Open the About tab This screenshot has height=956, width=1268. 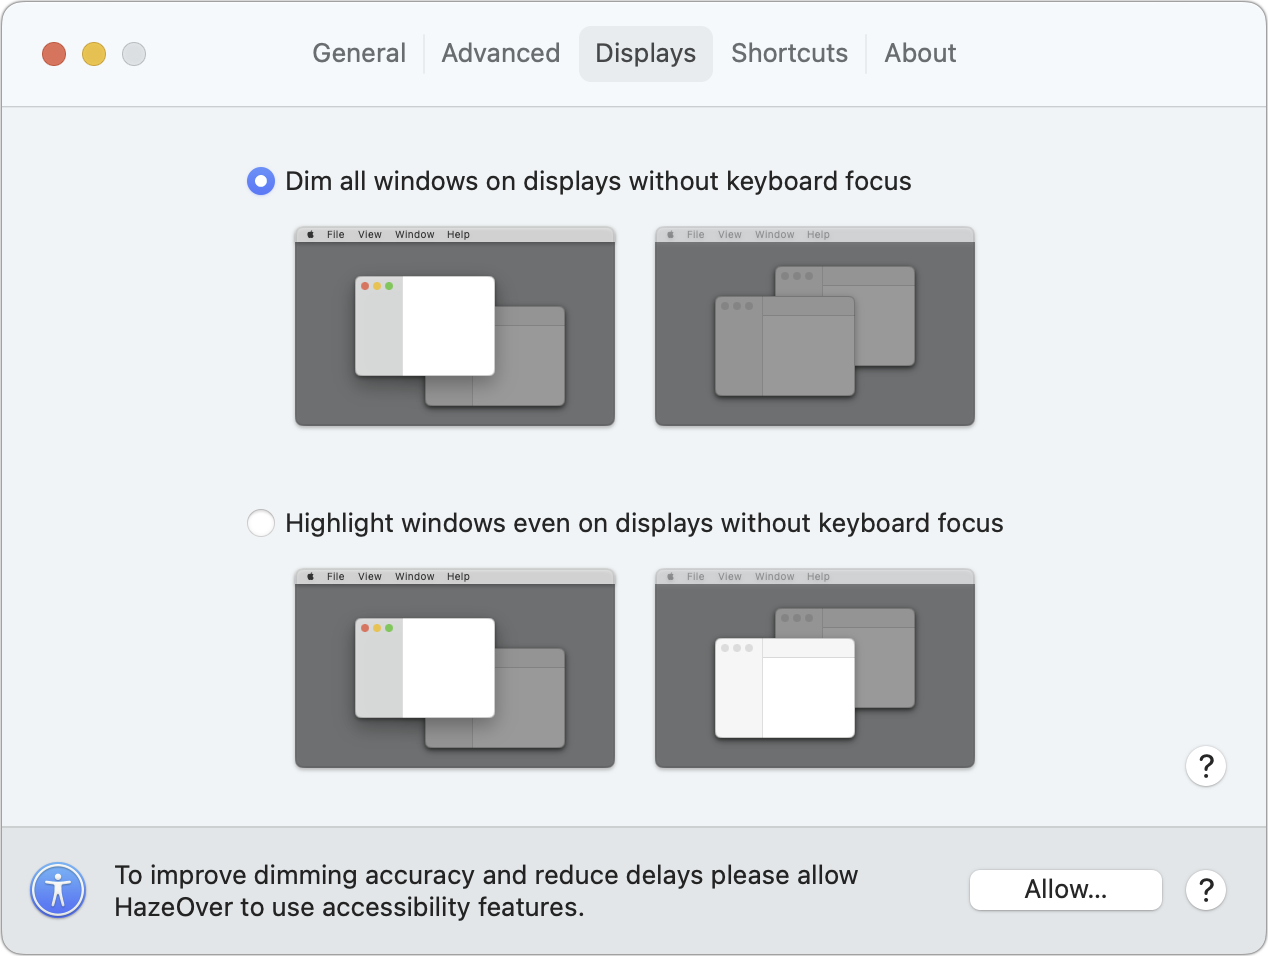[920, 53]
